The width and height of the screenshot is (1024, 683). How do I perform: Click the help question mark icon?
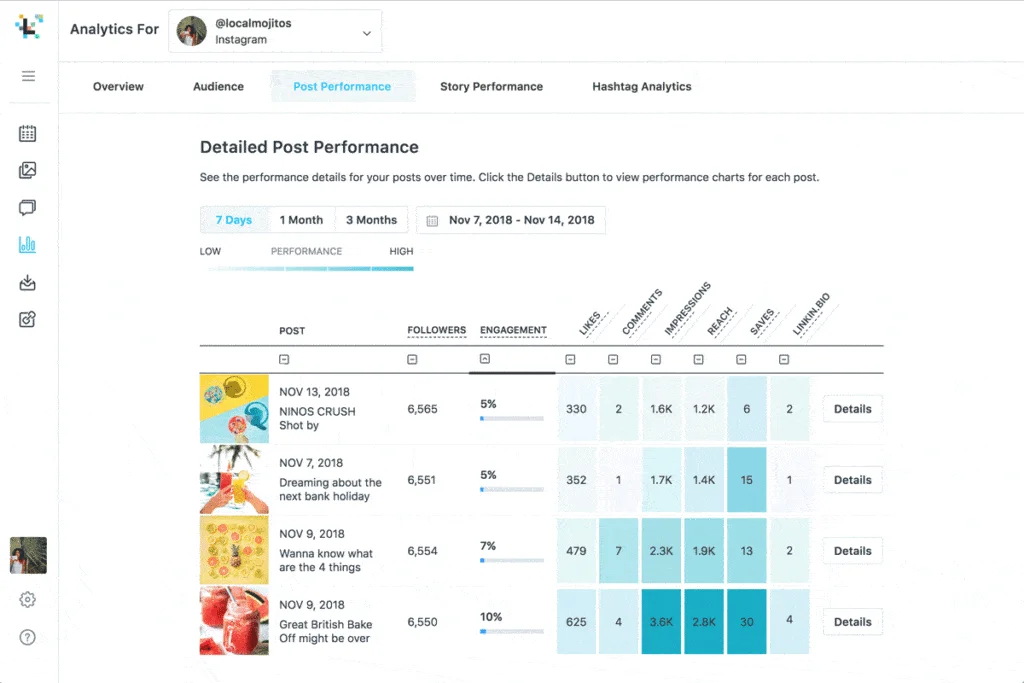pyautogui.click(x=28, y=637)
